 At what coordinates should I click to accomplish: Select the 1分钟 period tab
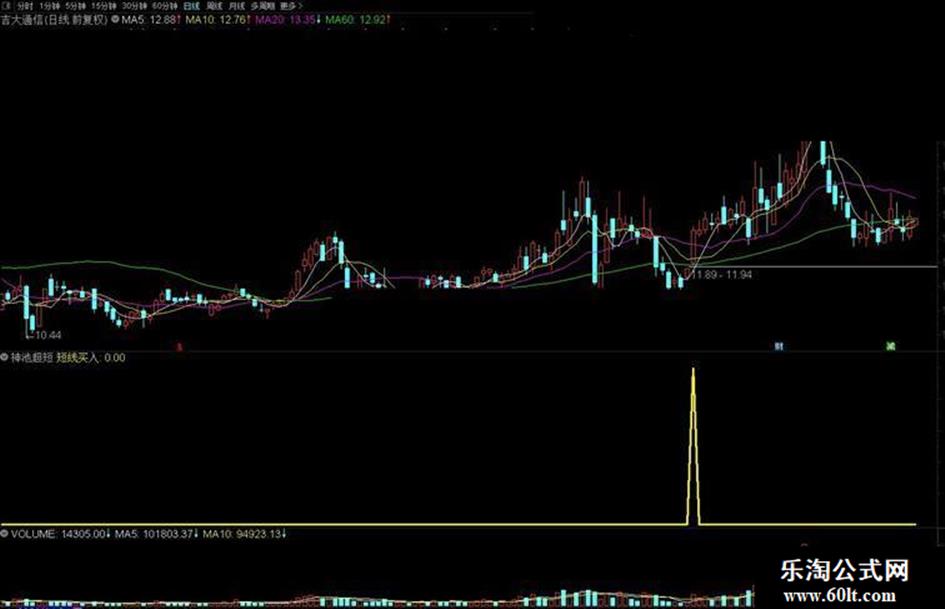coord(49,6)
